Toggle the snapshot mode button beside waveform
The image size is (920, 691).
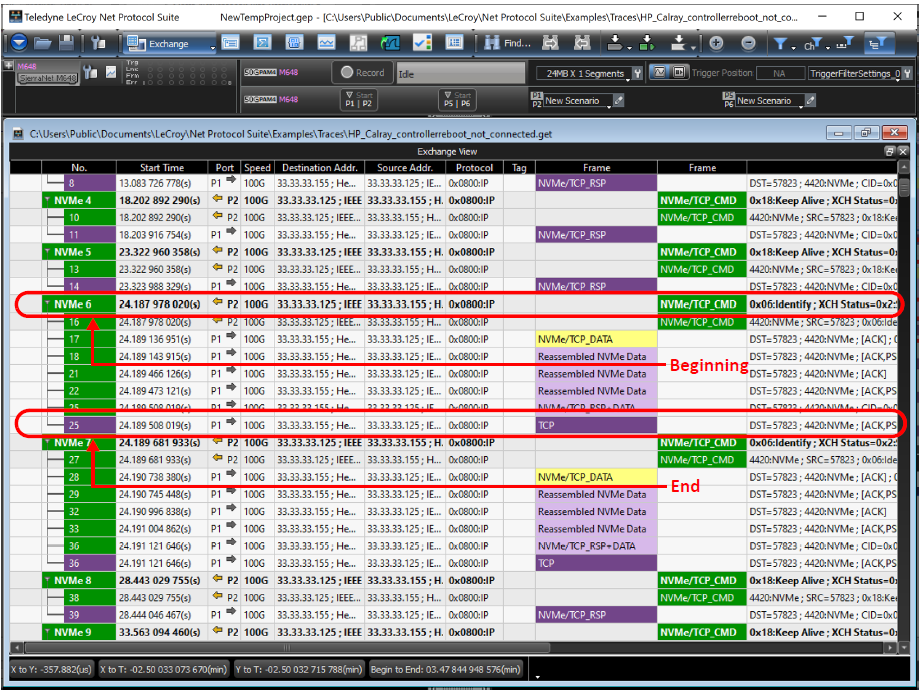click(x=679, y=72)
